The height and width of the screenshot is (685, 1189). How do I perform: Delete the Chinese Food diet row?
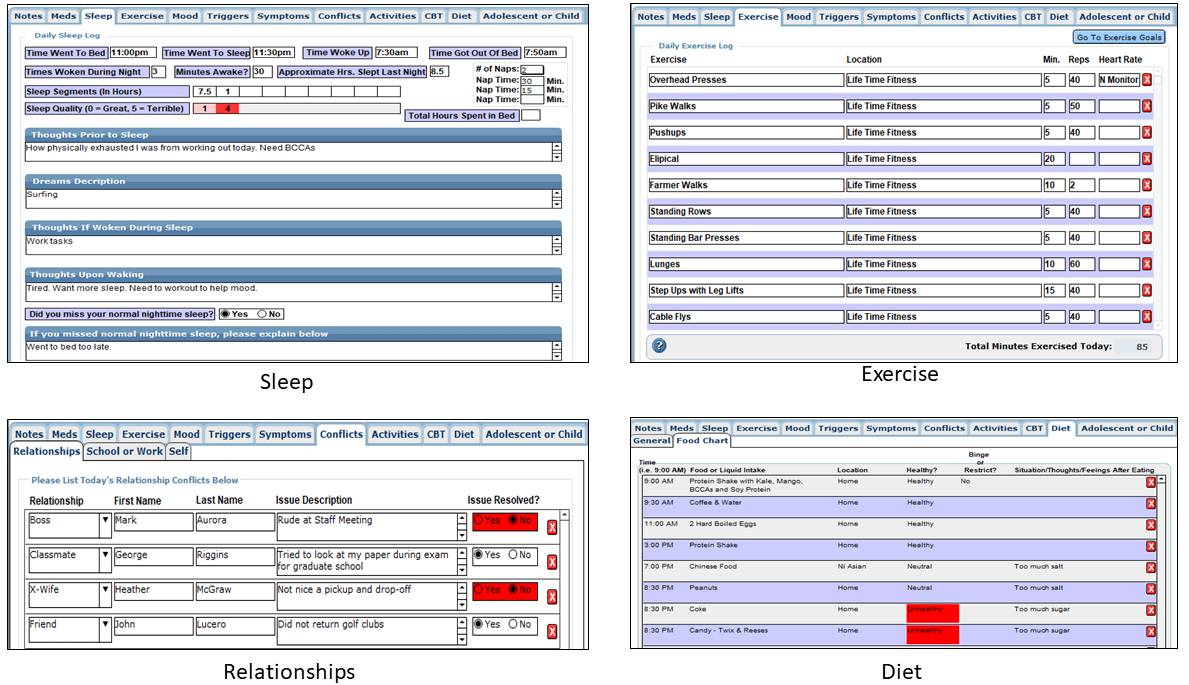click(x=1151, y=567)
